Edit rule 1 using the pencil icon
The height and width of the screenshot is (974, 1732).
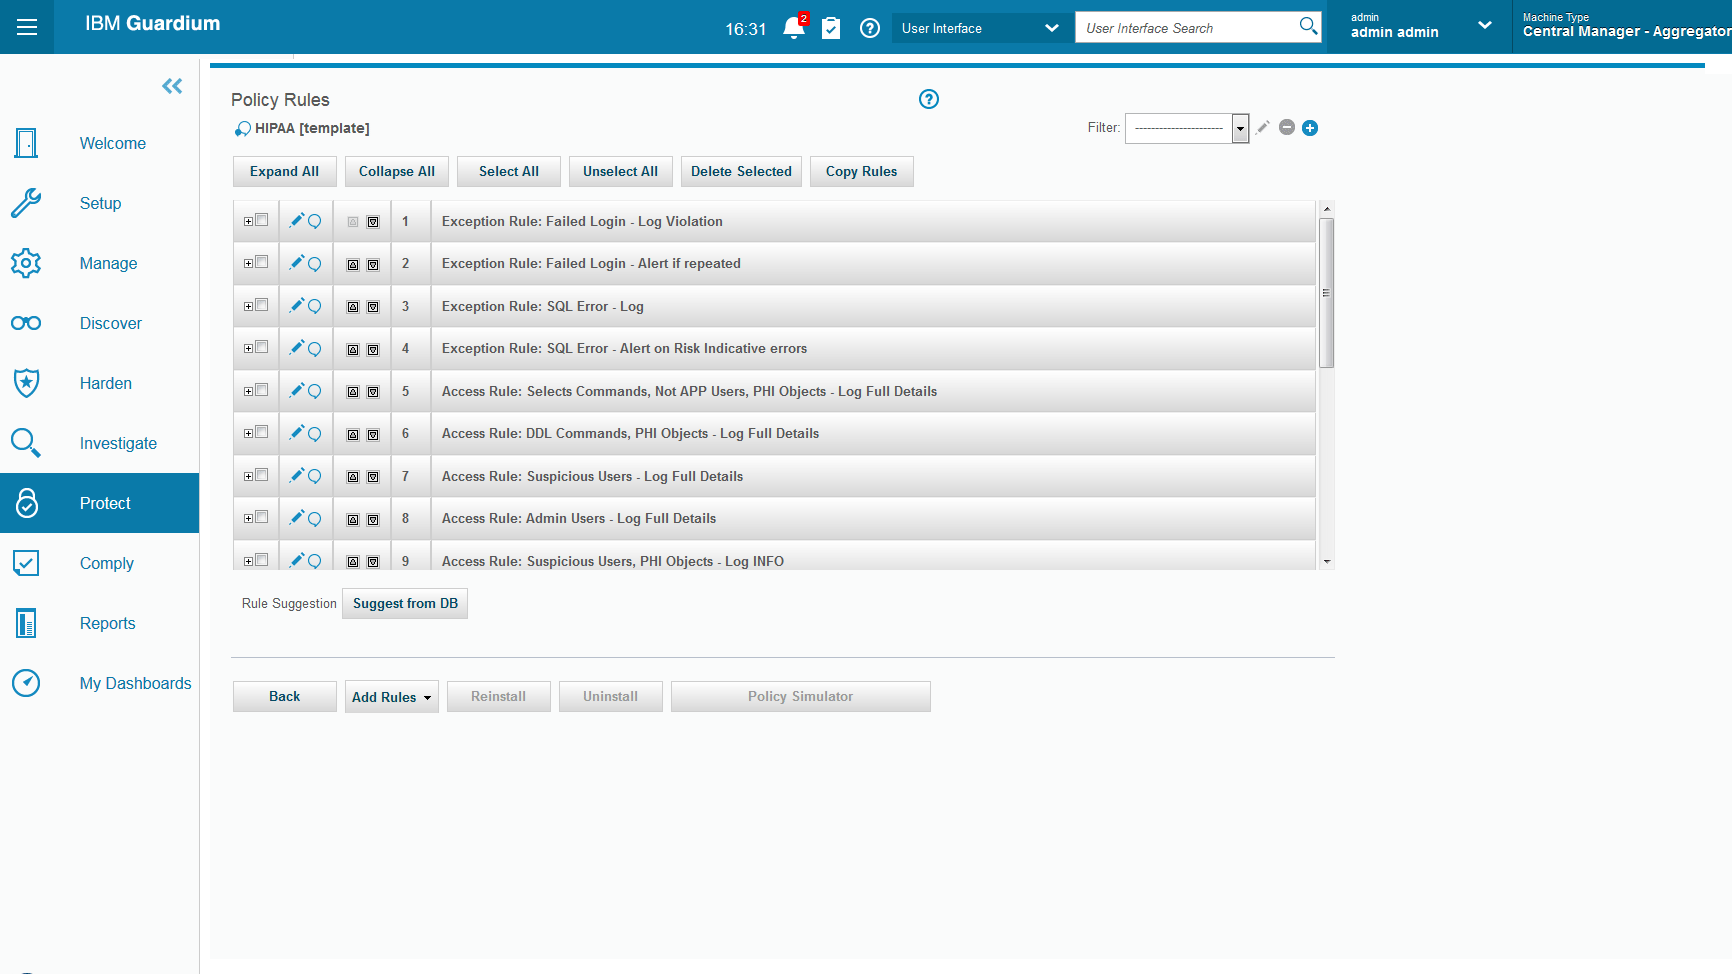(296, 220)
